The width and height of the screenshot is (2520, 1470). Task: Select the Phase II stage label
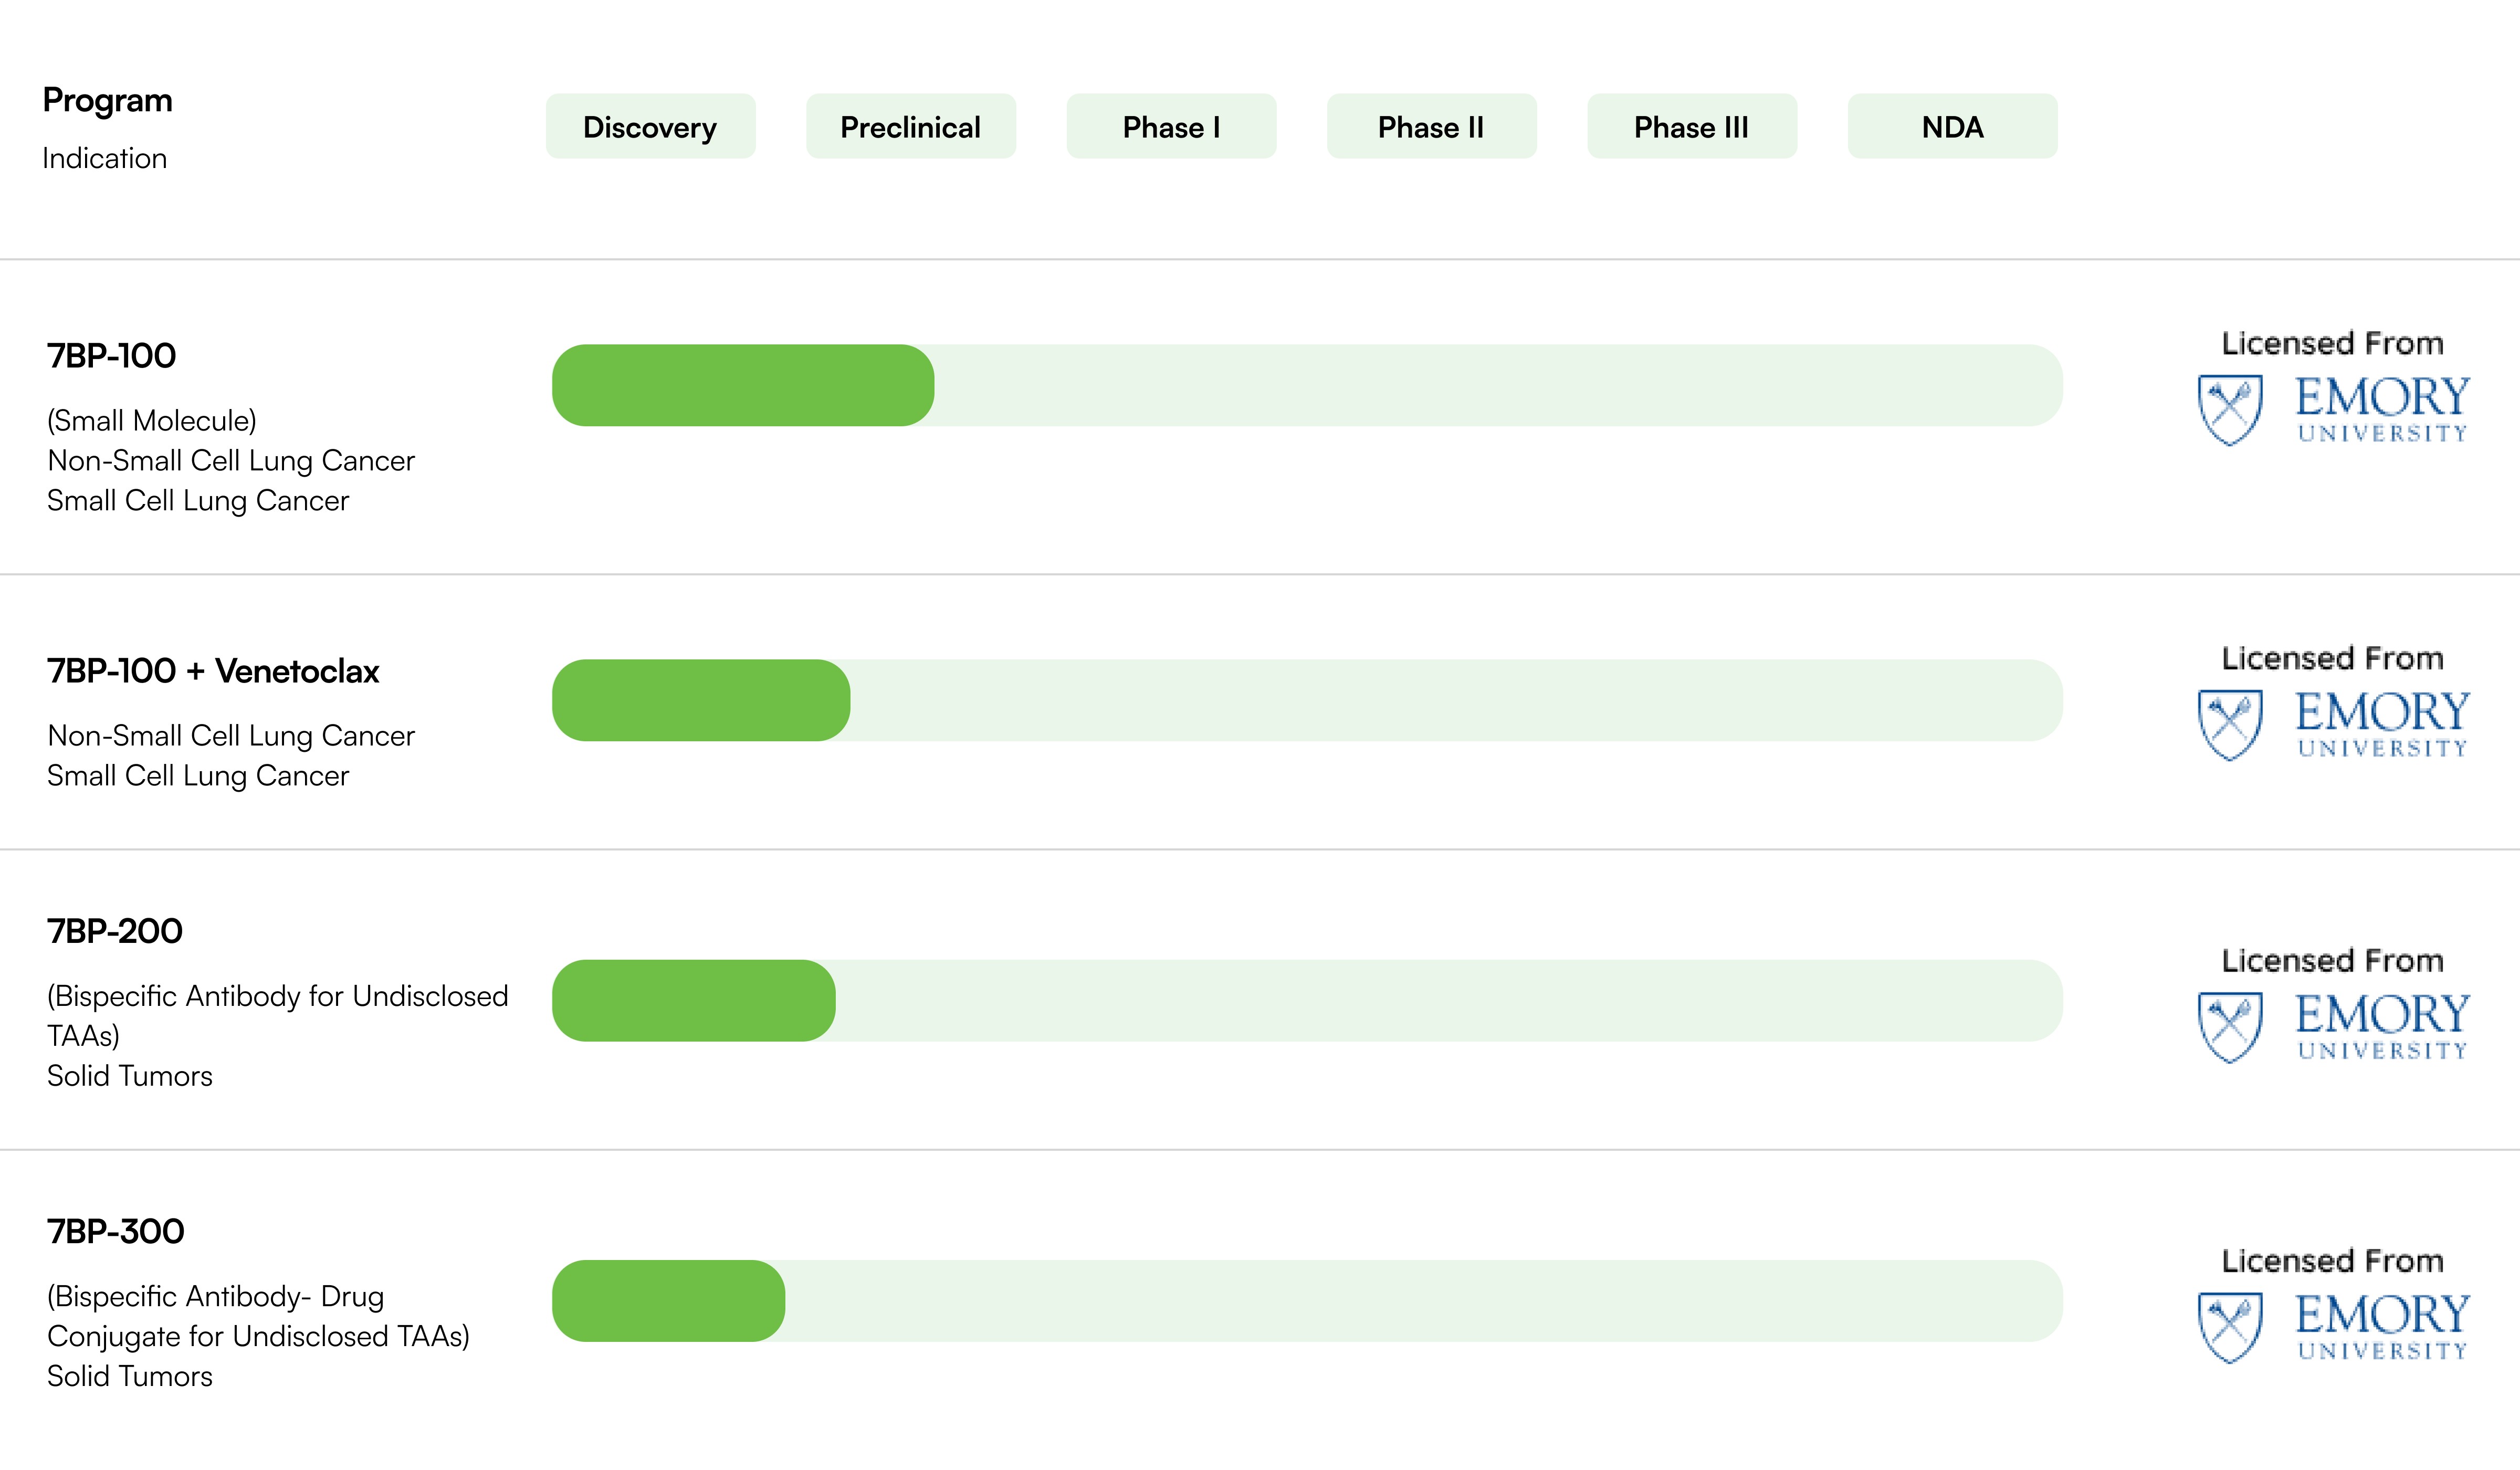1431,127
